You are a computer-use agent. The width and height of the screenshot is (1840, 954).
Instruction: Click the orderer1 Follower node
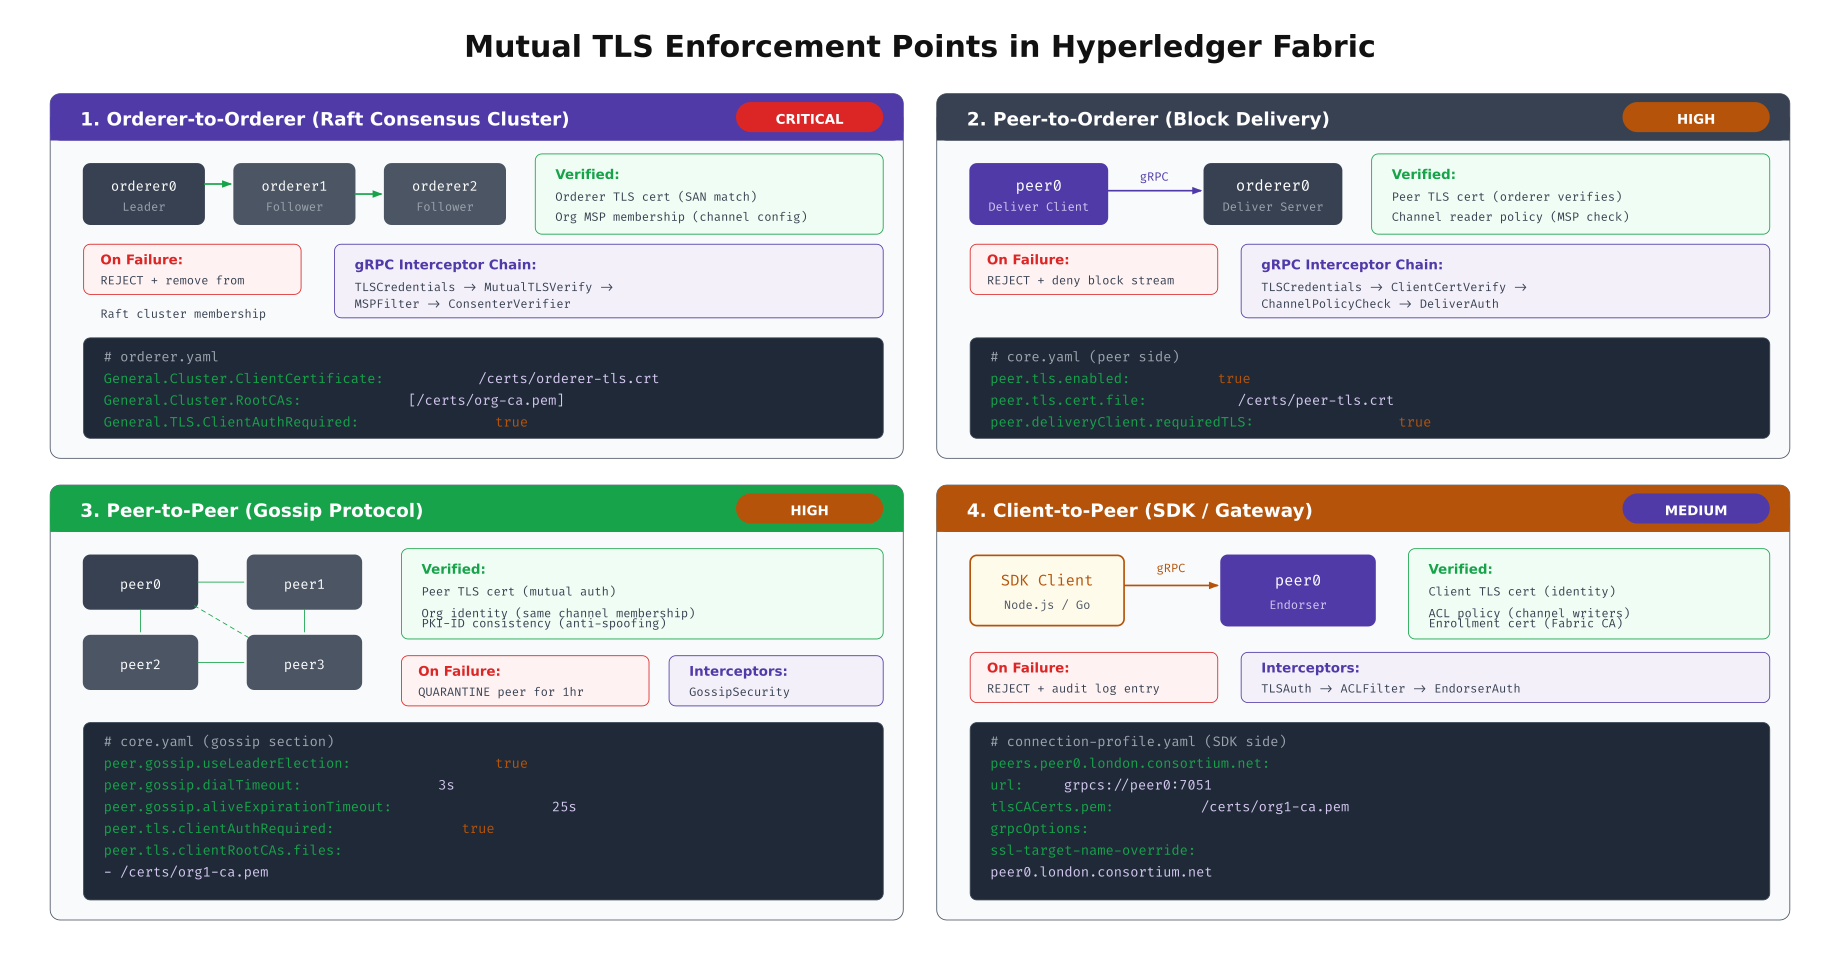point(294,193)
